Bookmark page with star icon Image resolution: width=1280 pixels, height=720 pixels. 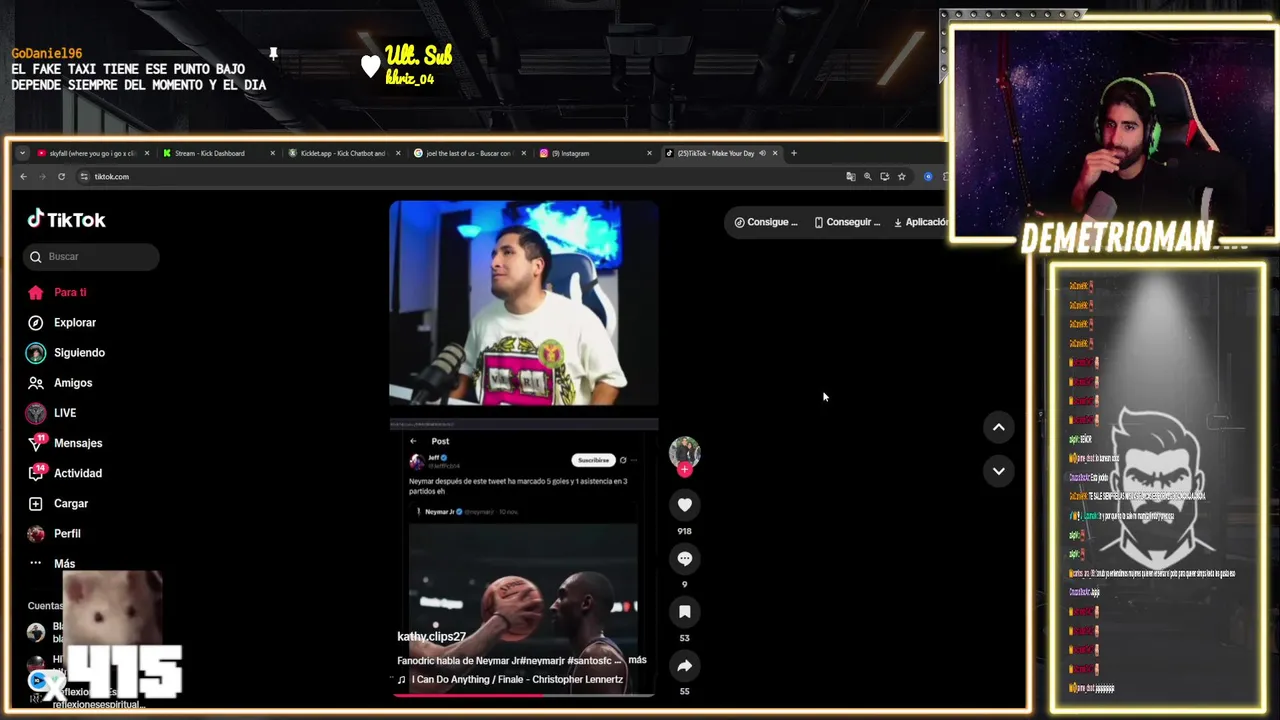[901, 176]
